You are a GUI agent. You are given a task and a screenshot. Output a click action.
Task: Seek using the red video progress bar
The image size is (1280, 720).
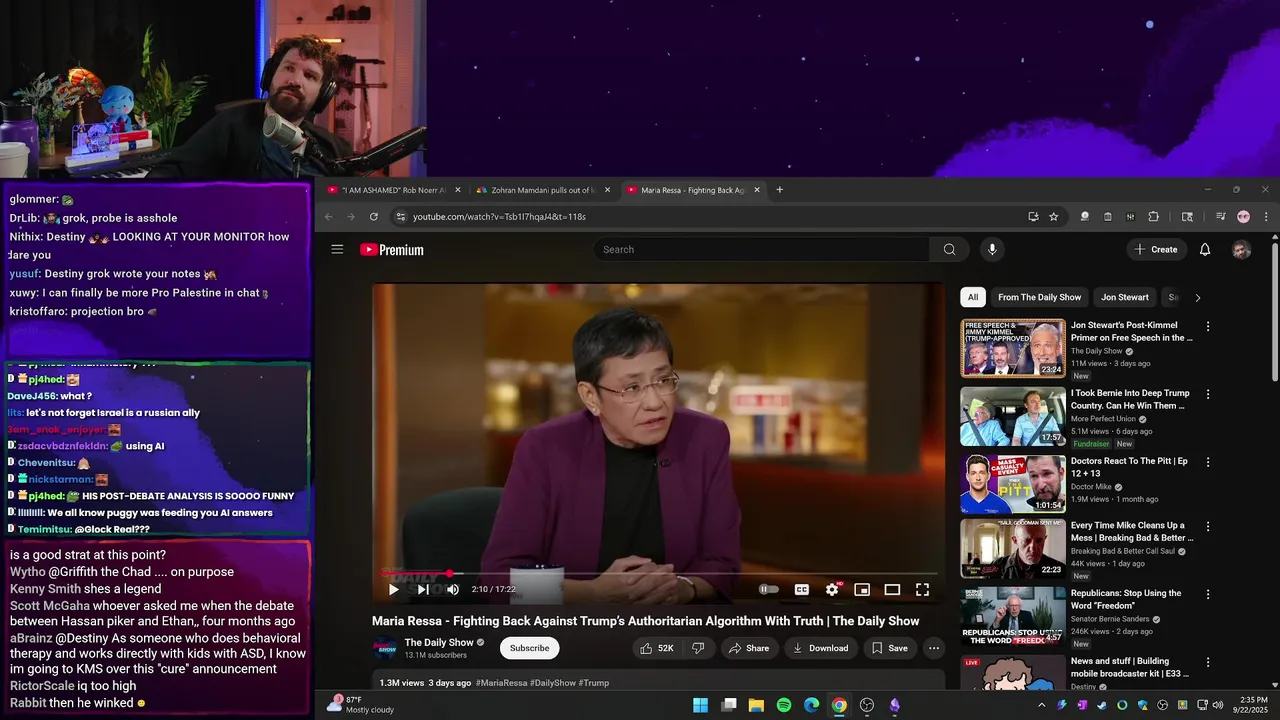click(x=658, y=574)
